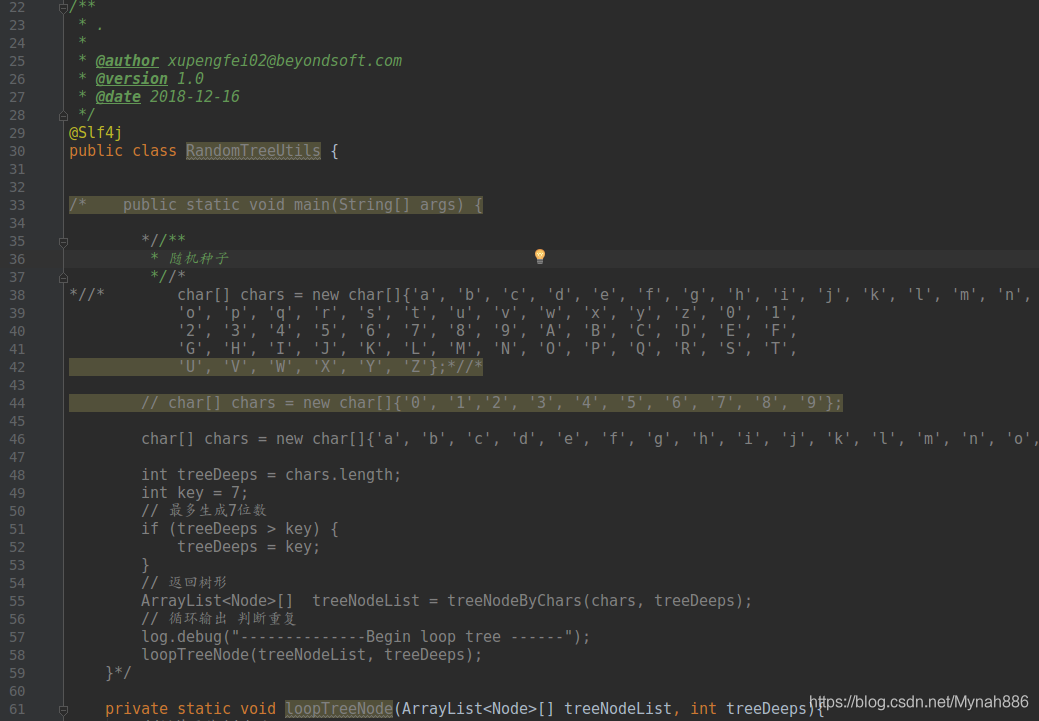Collapse the Javadoc fold marker at line 22
The height and width of the screenshot is (721, 1039).
[x=64, y=8]
